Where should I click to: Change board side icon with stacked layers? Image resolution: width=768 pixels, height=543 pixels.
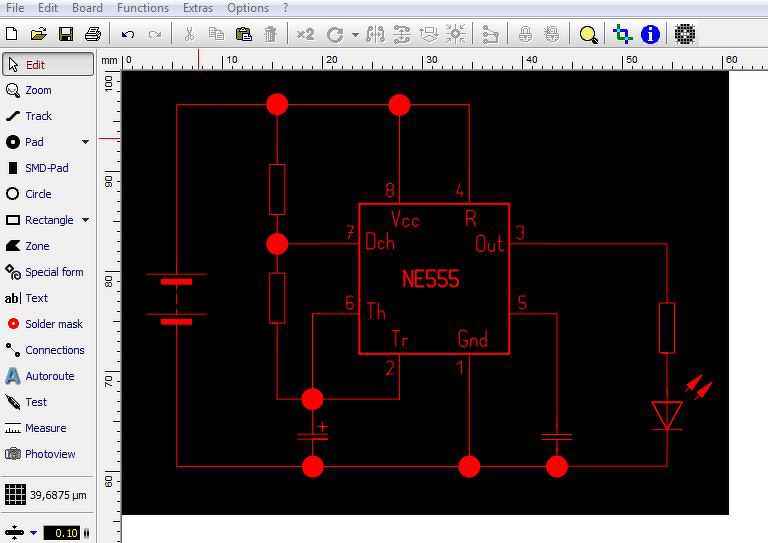pyautogui.click(x=429, y=34)
